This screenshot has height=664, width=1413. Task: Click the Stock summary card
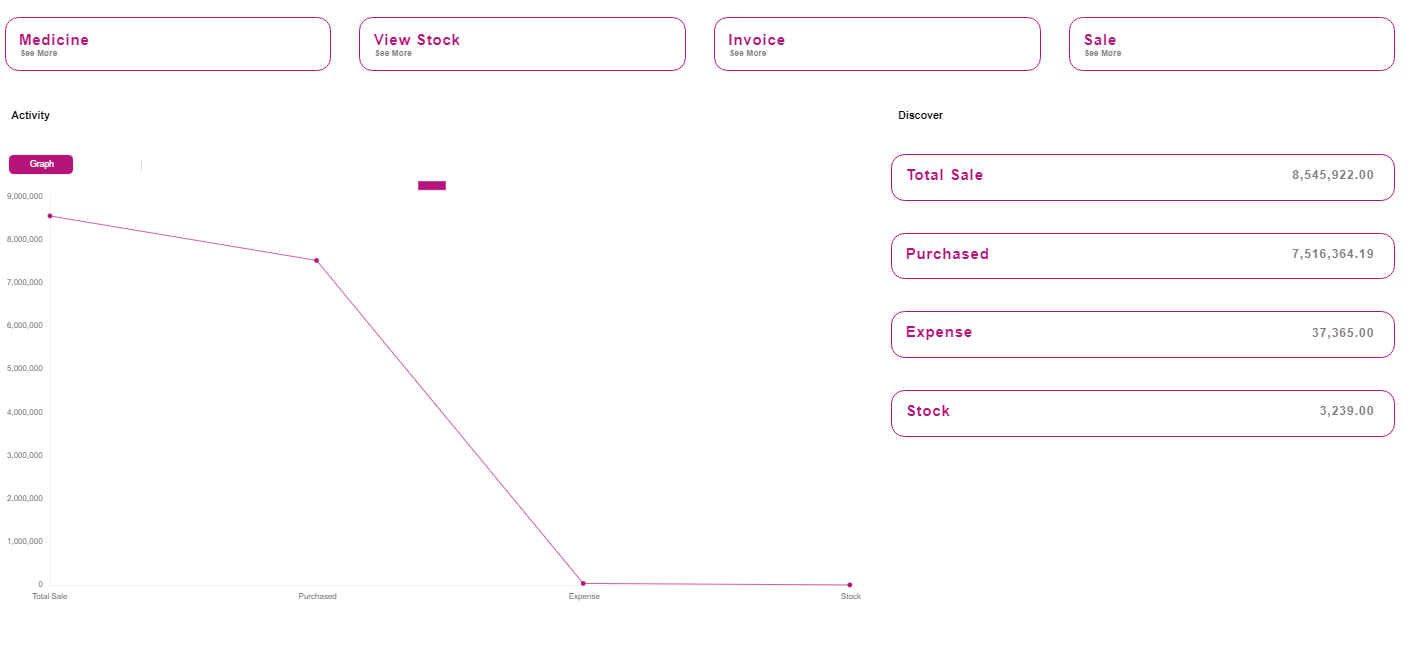tap(1142, 413)
